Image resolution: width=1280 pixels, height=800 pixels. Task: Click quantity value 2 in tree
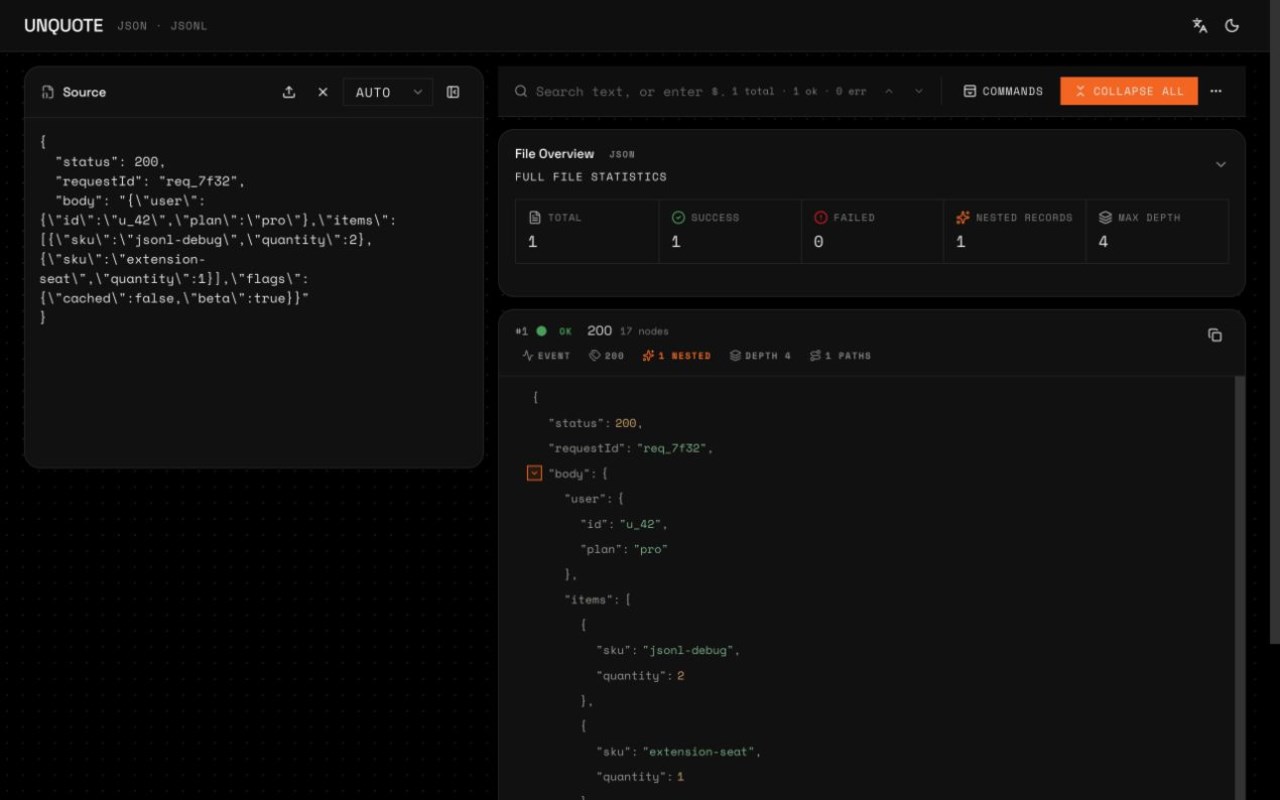click(x=680, y=676)
